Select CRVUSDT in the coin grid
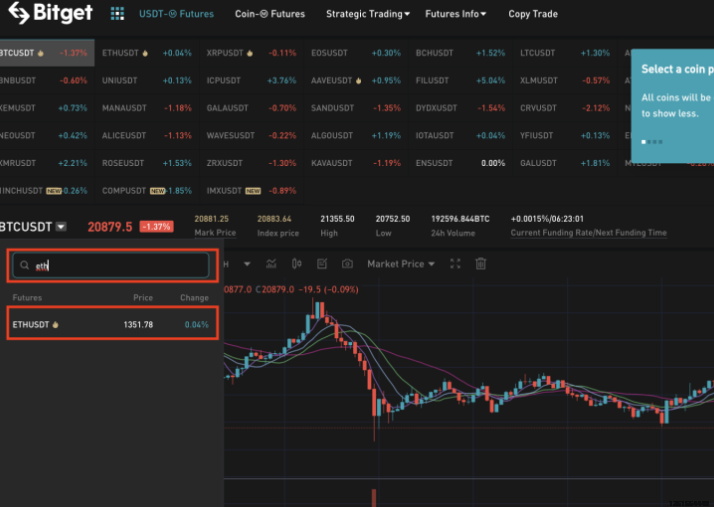Image resolution: width=714 pixels, height=507 pixels. click(x=565, y=108)
